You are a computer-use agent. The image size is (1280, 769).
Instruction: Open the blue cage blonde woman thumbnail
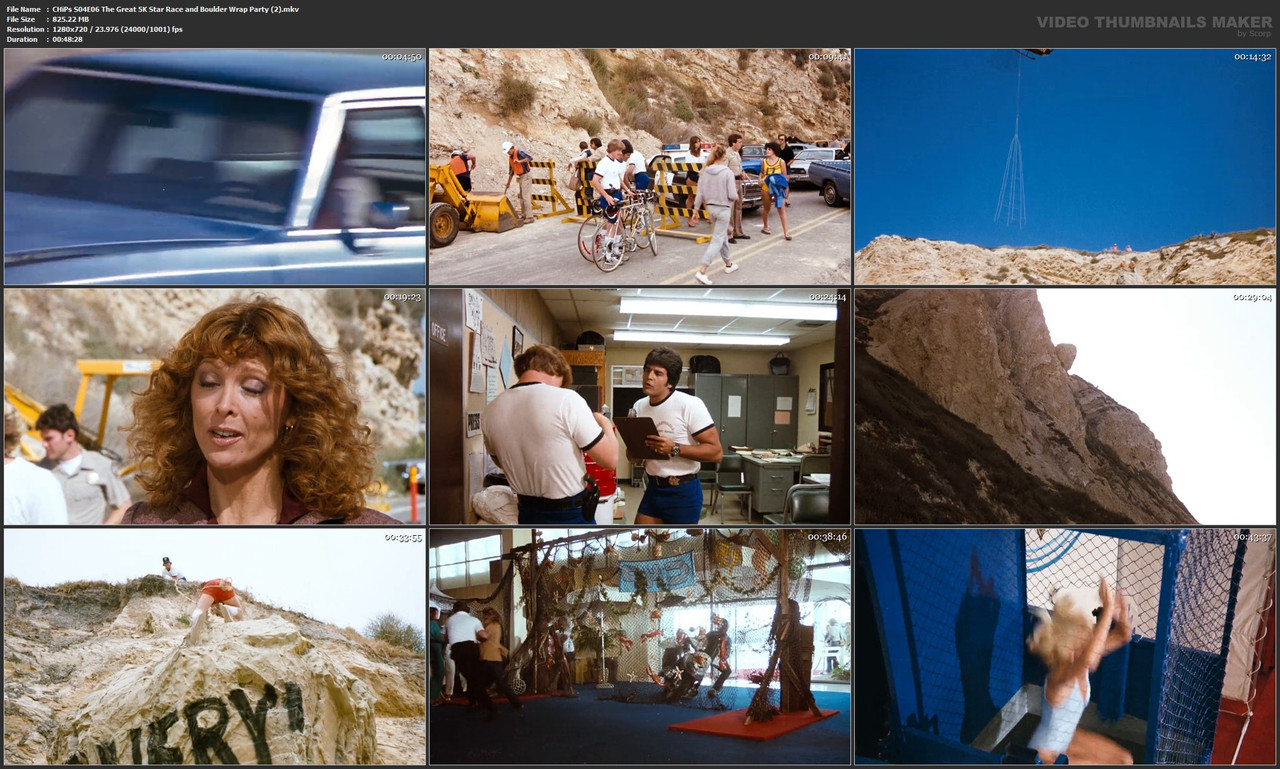(1065, 647)
